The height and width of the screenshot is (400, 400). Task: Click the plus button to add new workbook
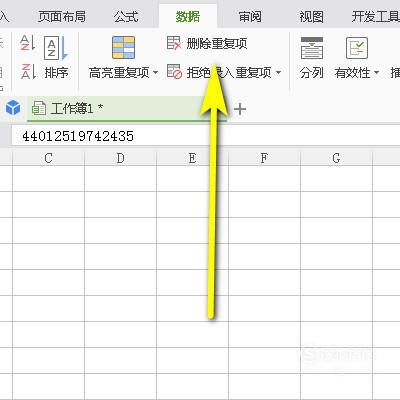click(240, 109)
